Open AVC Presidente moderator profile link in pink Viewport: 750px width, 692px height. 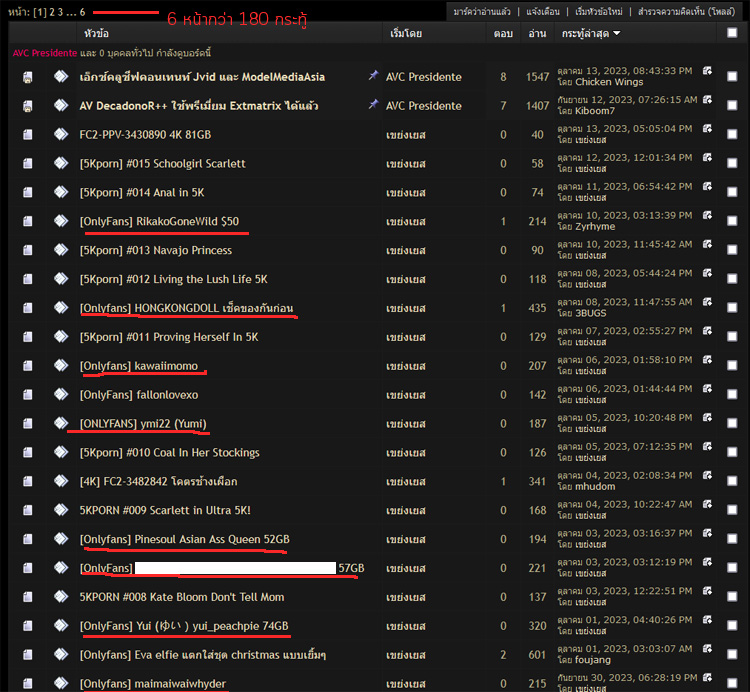[45, 53]
